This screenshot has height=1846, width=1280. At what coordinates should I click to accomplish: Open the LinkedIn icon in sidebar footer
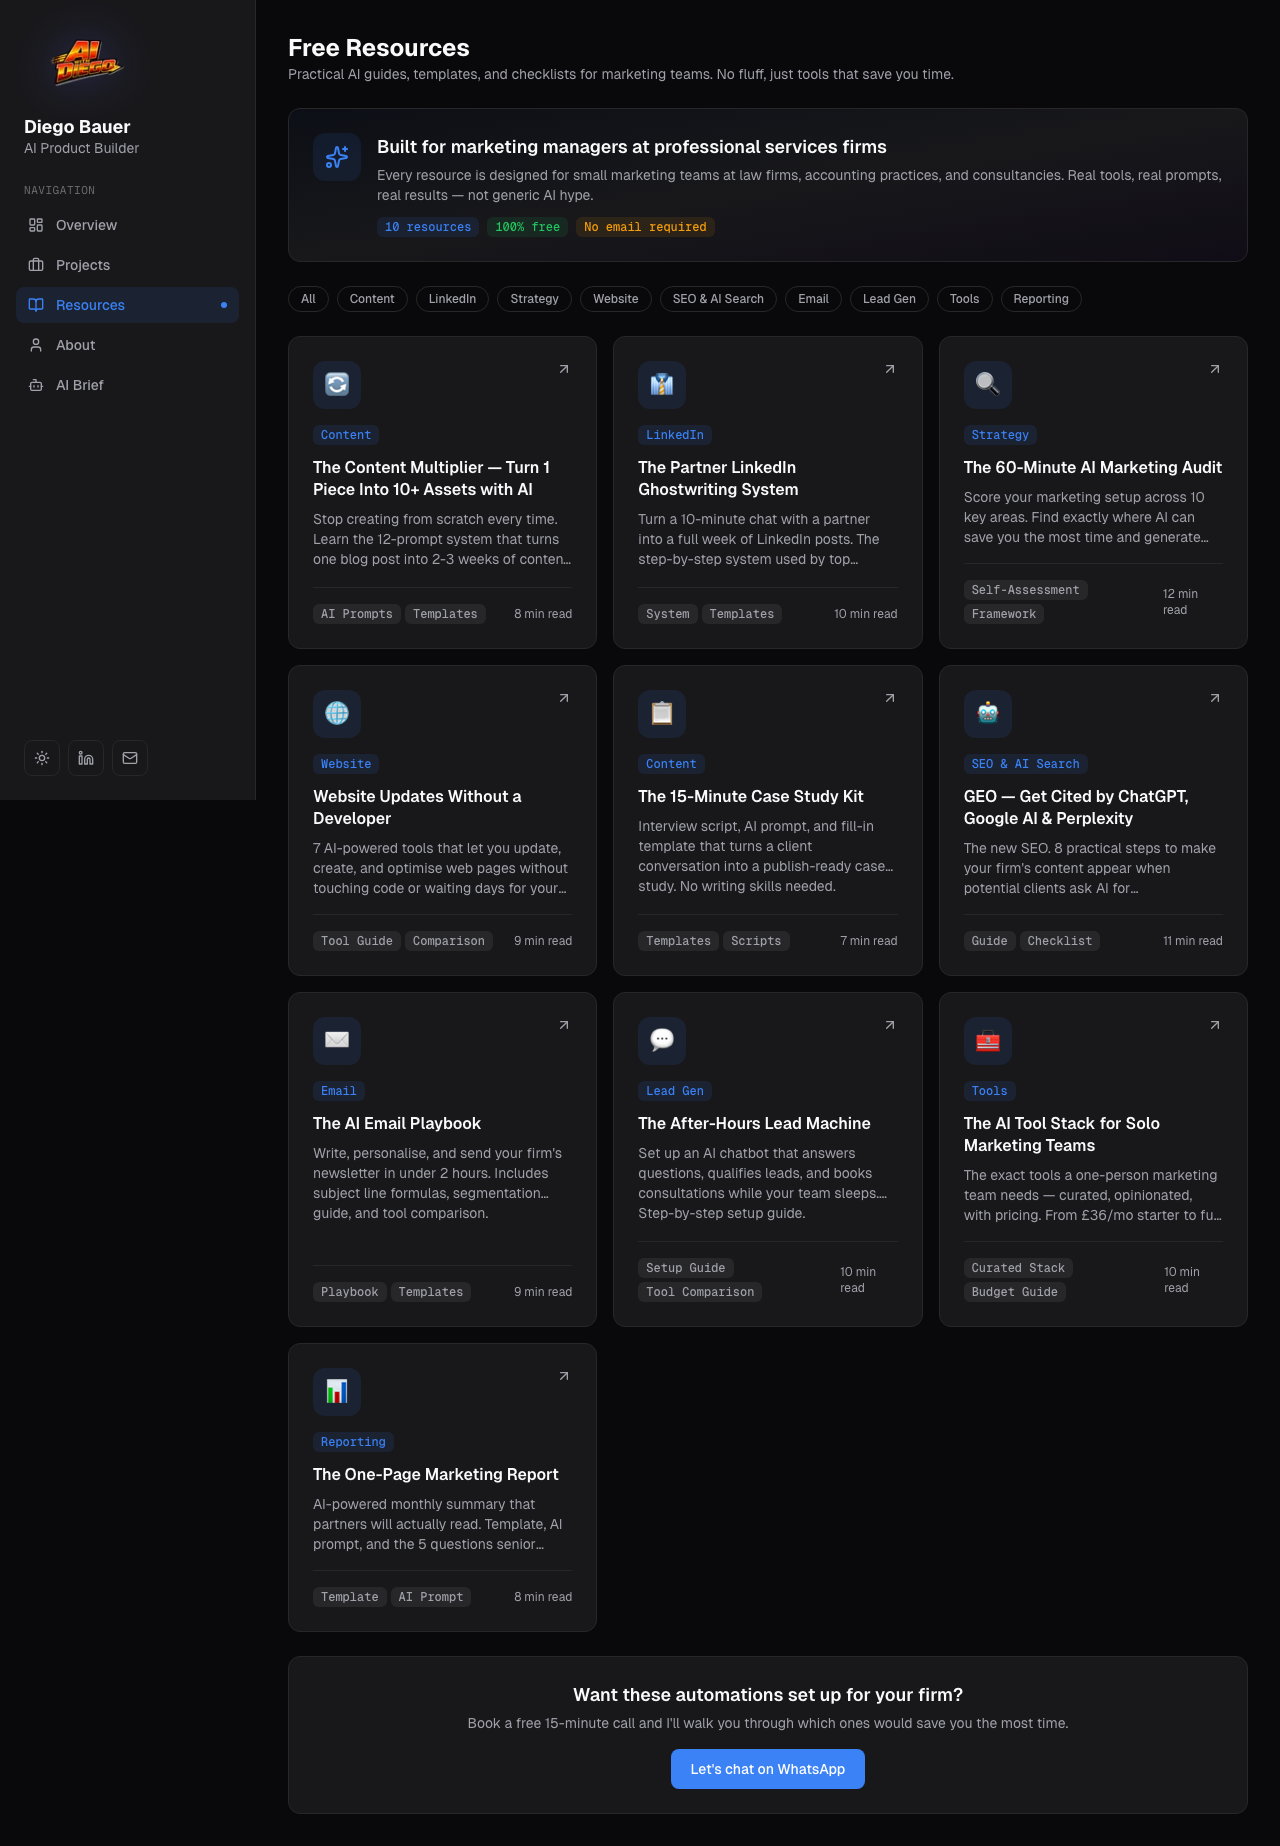tap(86, 758)
